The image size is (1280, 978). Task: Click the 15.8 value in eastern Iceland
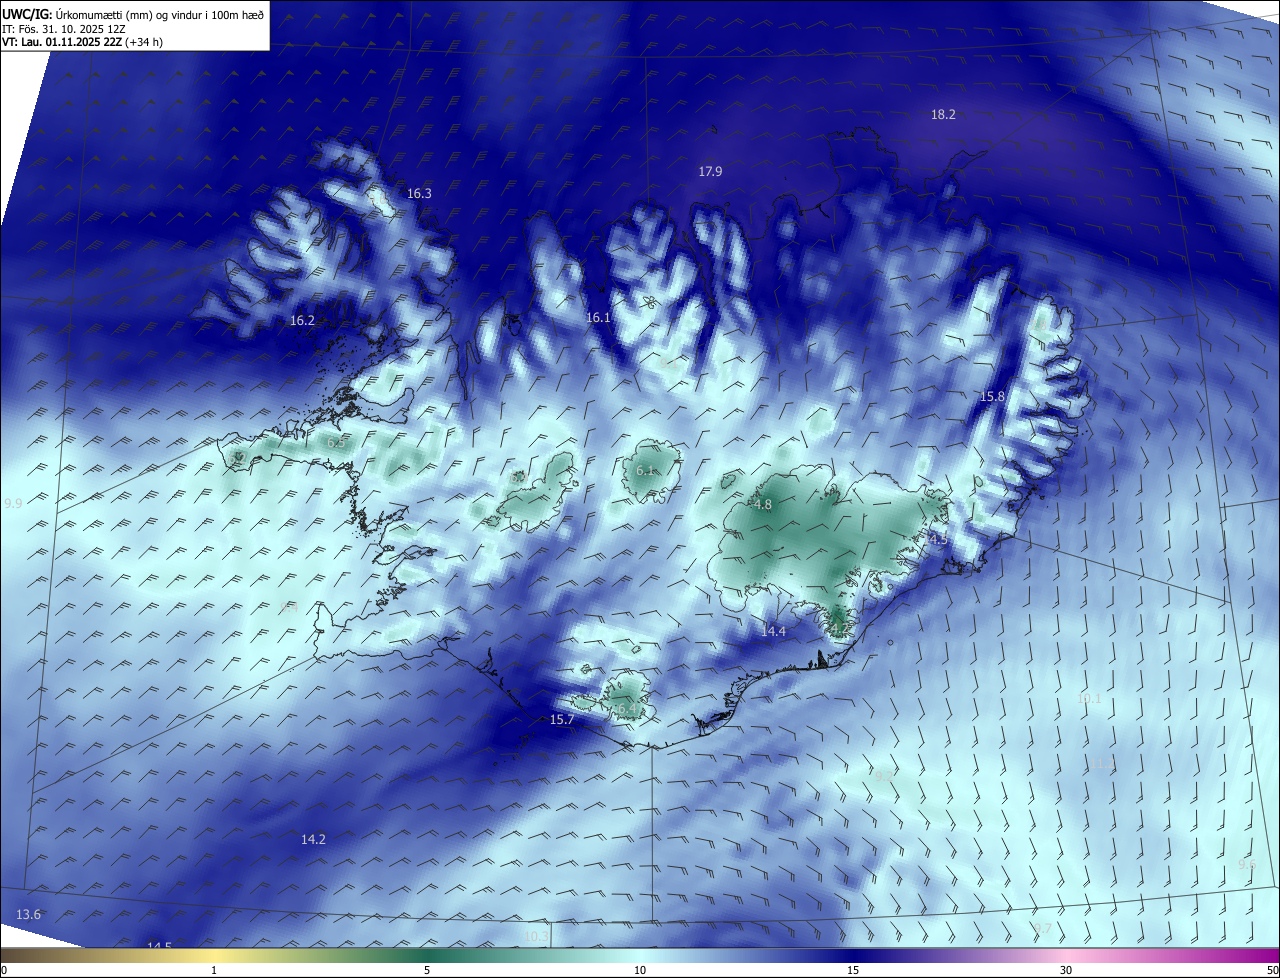992,397
